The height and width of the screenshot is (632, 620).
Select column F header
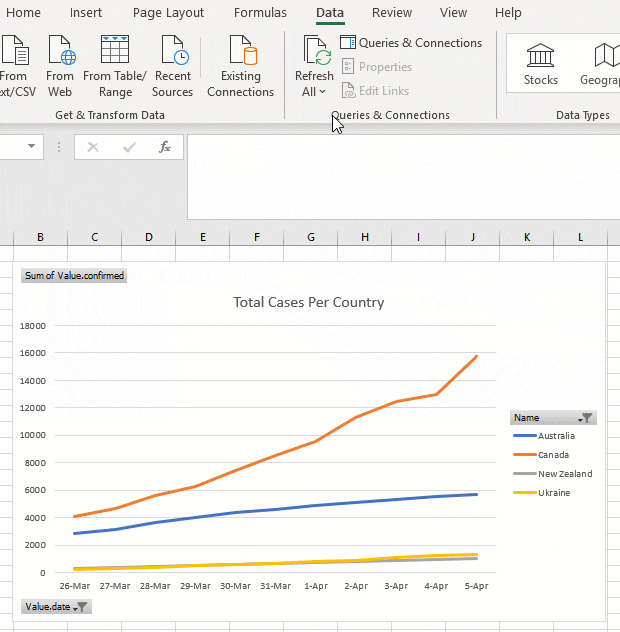coord(257,237)
